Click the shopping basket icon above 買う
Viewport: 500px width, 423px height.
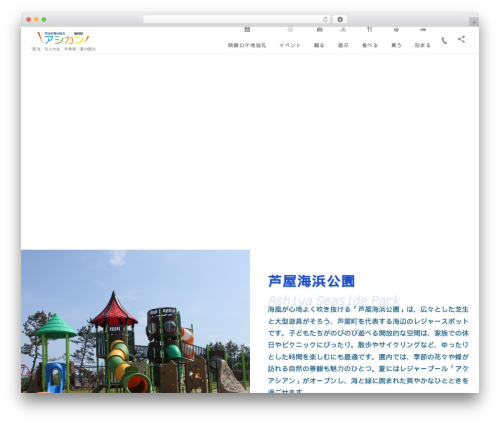(396, 30)
